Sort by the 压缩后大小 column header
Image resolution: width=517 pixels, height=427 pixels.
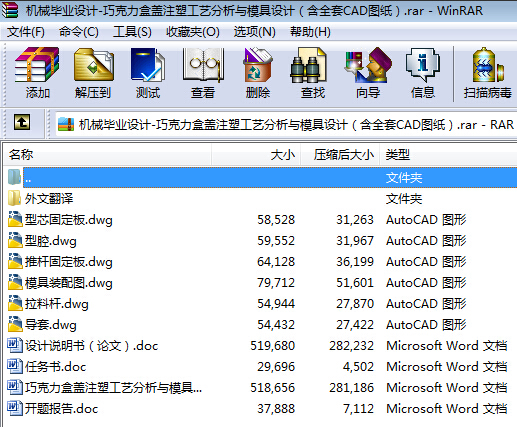[340, 155]
